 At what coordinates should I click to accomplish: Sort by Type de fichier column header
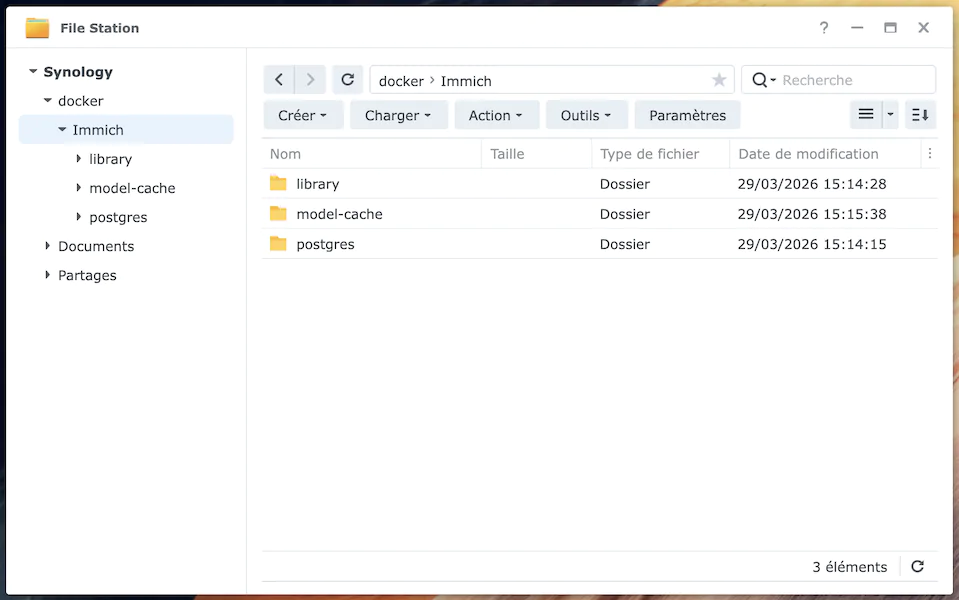click(661, 154)
